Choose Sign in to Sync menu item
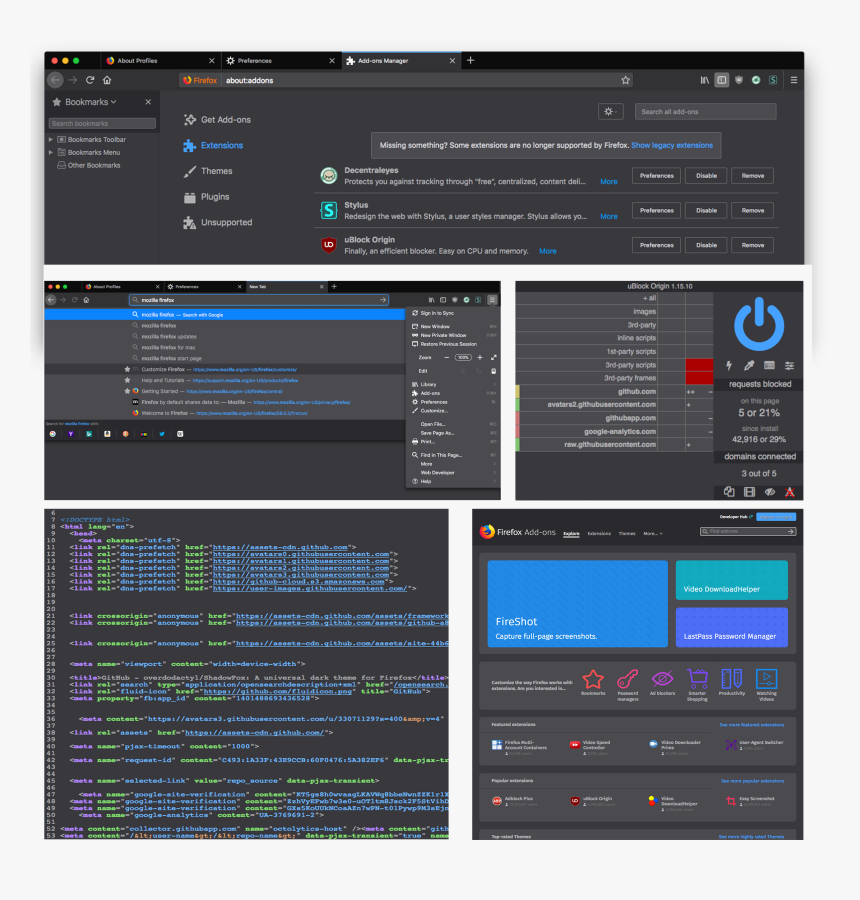 (453, 313)
